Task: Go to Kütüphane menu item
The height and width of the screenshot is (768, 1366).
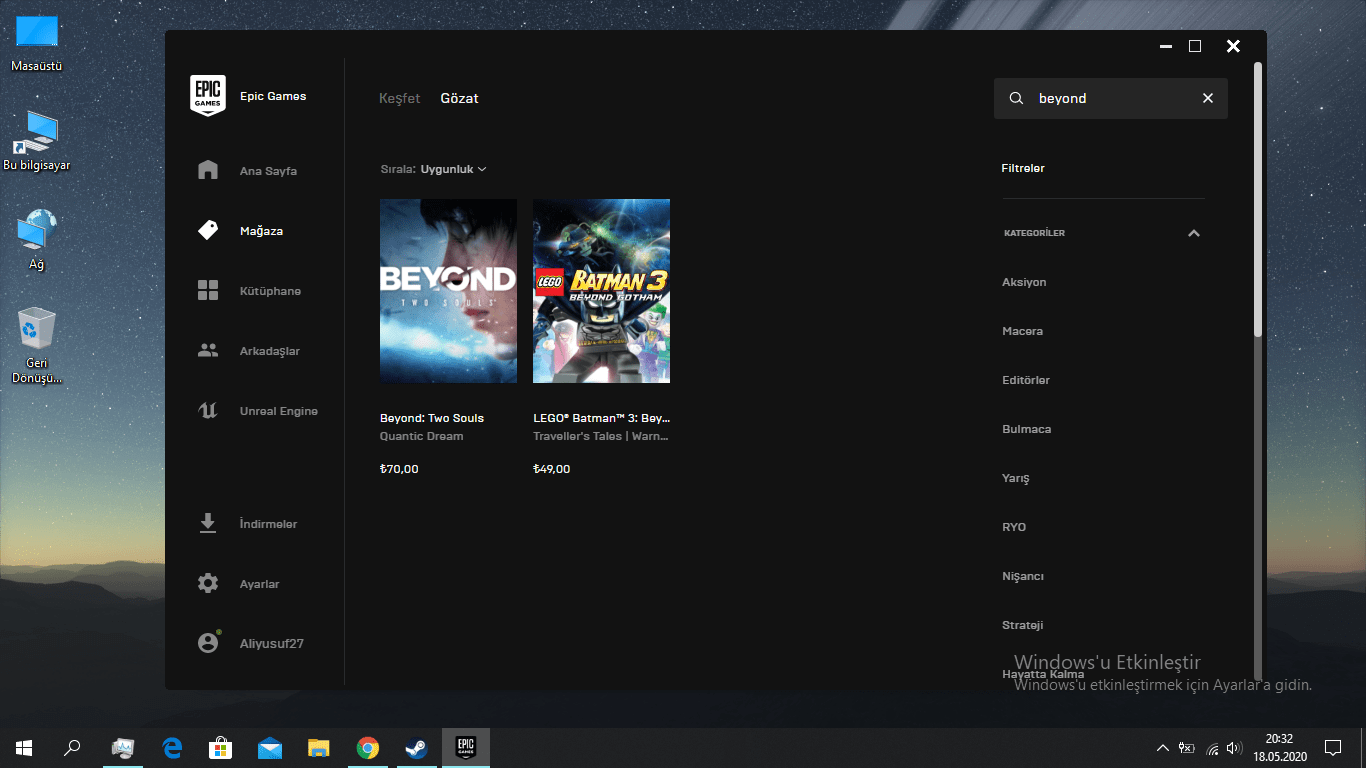Action: point(270,291)
